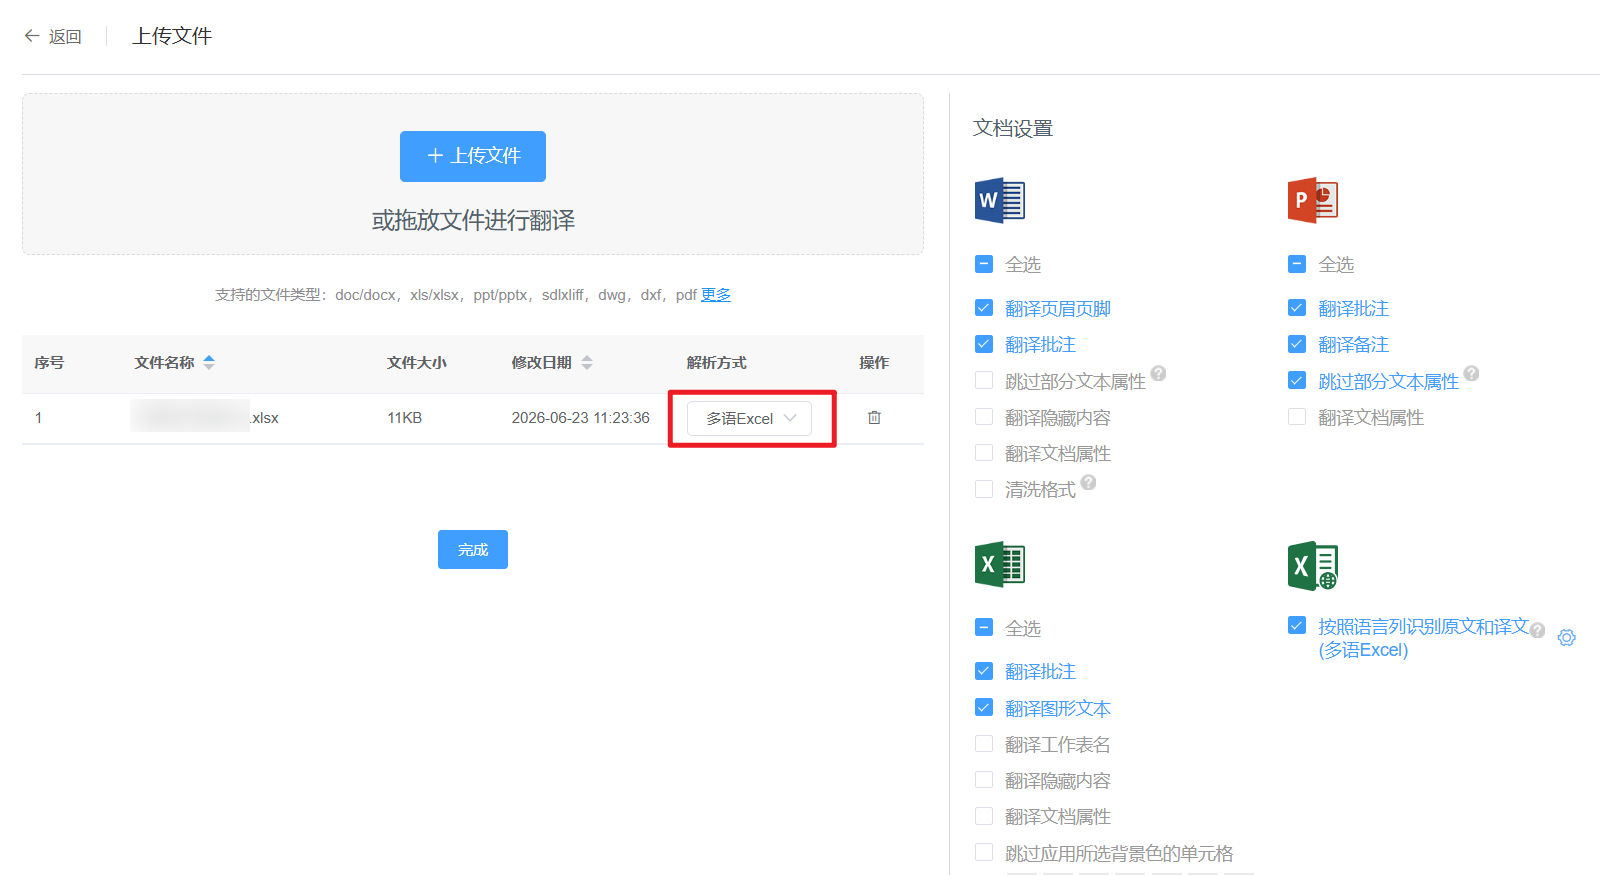Enable Excel 翻译隐藏内容 checkbox
The height and width of the screenshot is (875, 1600).
[984, 780]
